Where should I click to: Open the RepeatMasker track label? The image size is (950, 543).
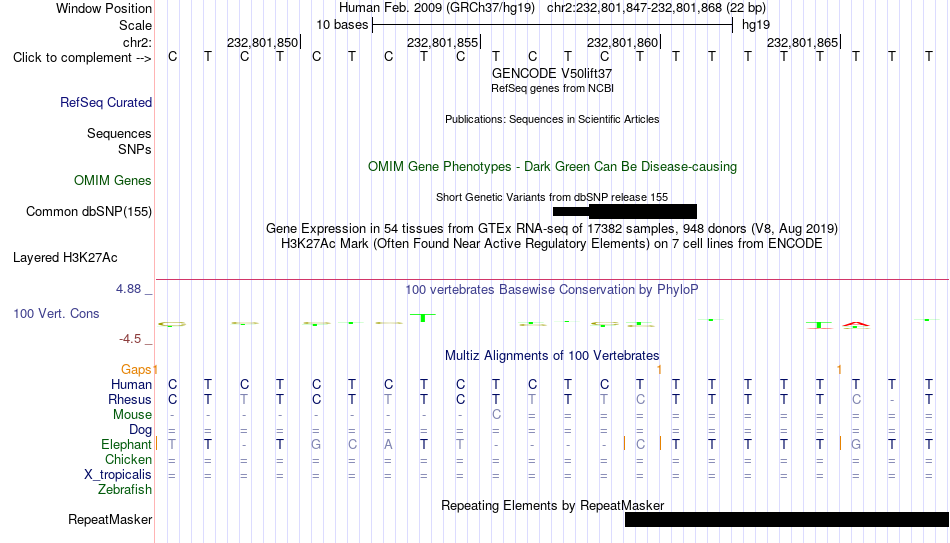pyautogui.click(x=110, y=519)
